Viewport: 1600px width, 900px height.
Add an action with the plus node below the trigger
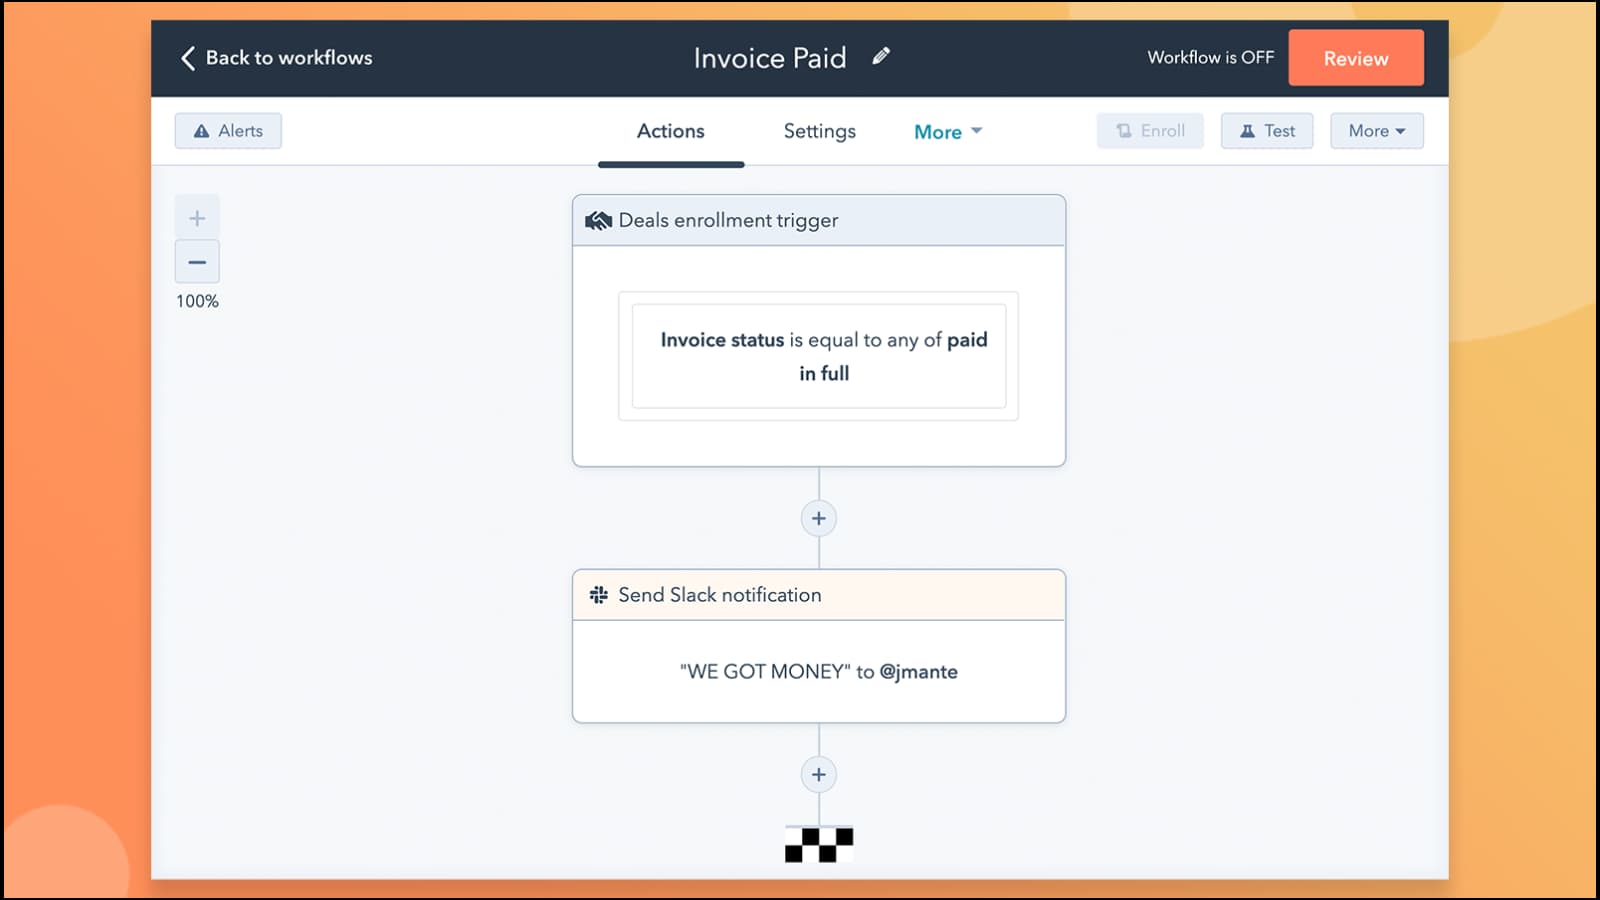click(x=818, y=518)
